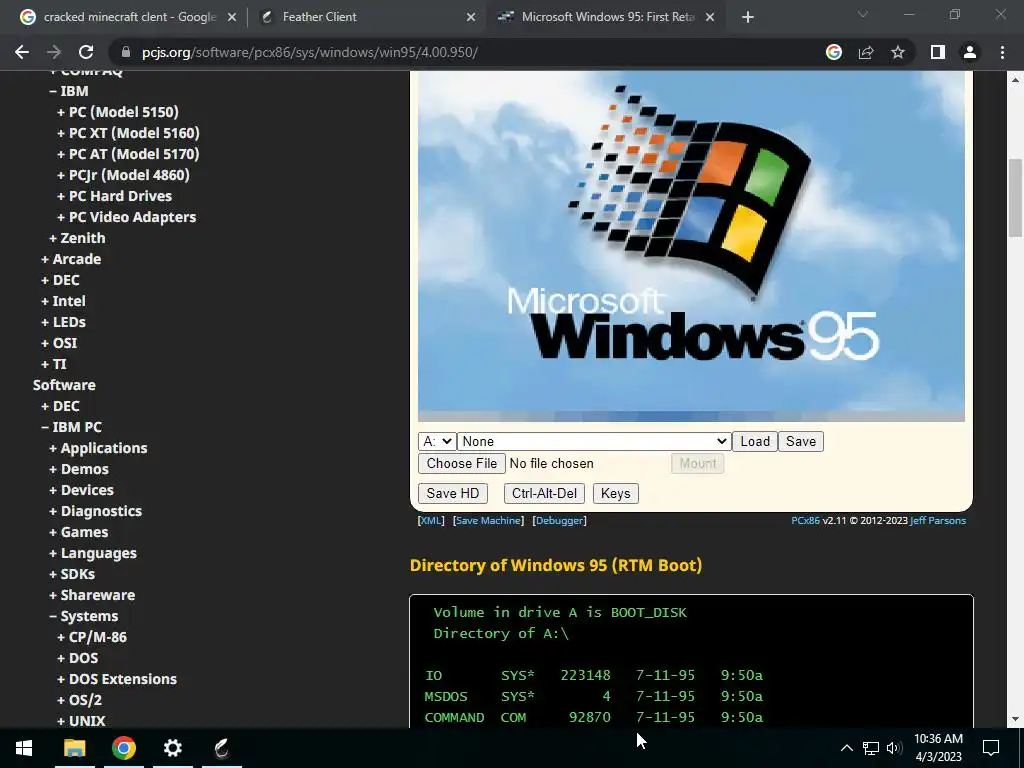Expand PC XT (Model 5160)

pyautogui.click(x=129, y=133)
